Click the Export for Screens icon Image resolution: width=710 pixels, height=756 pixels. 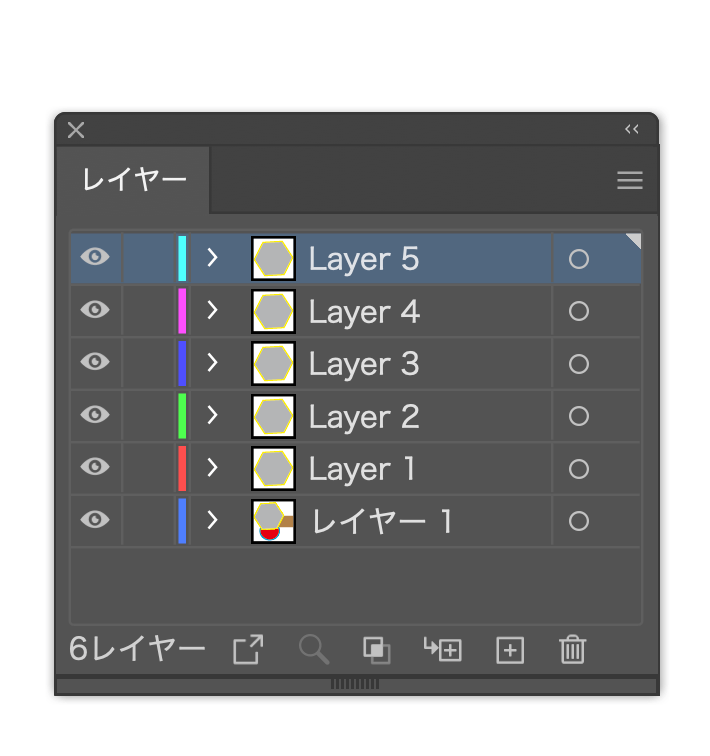click(x=248, y=650)
